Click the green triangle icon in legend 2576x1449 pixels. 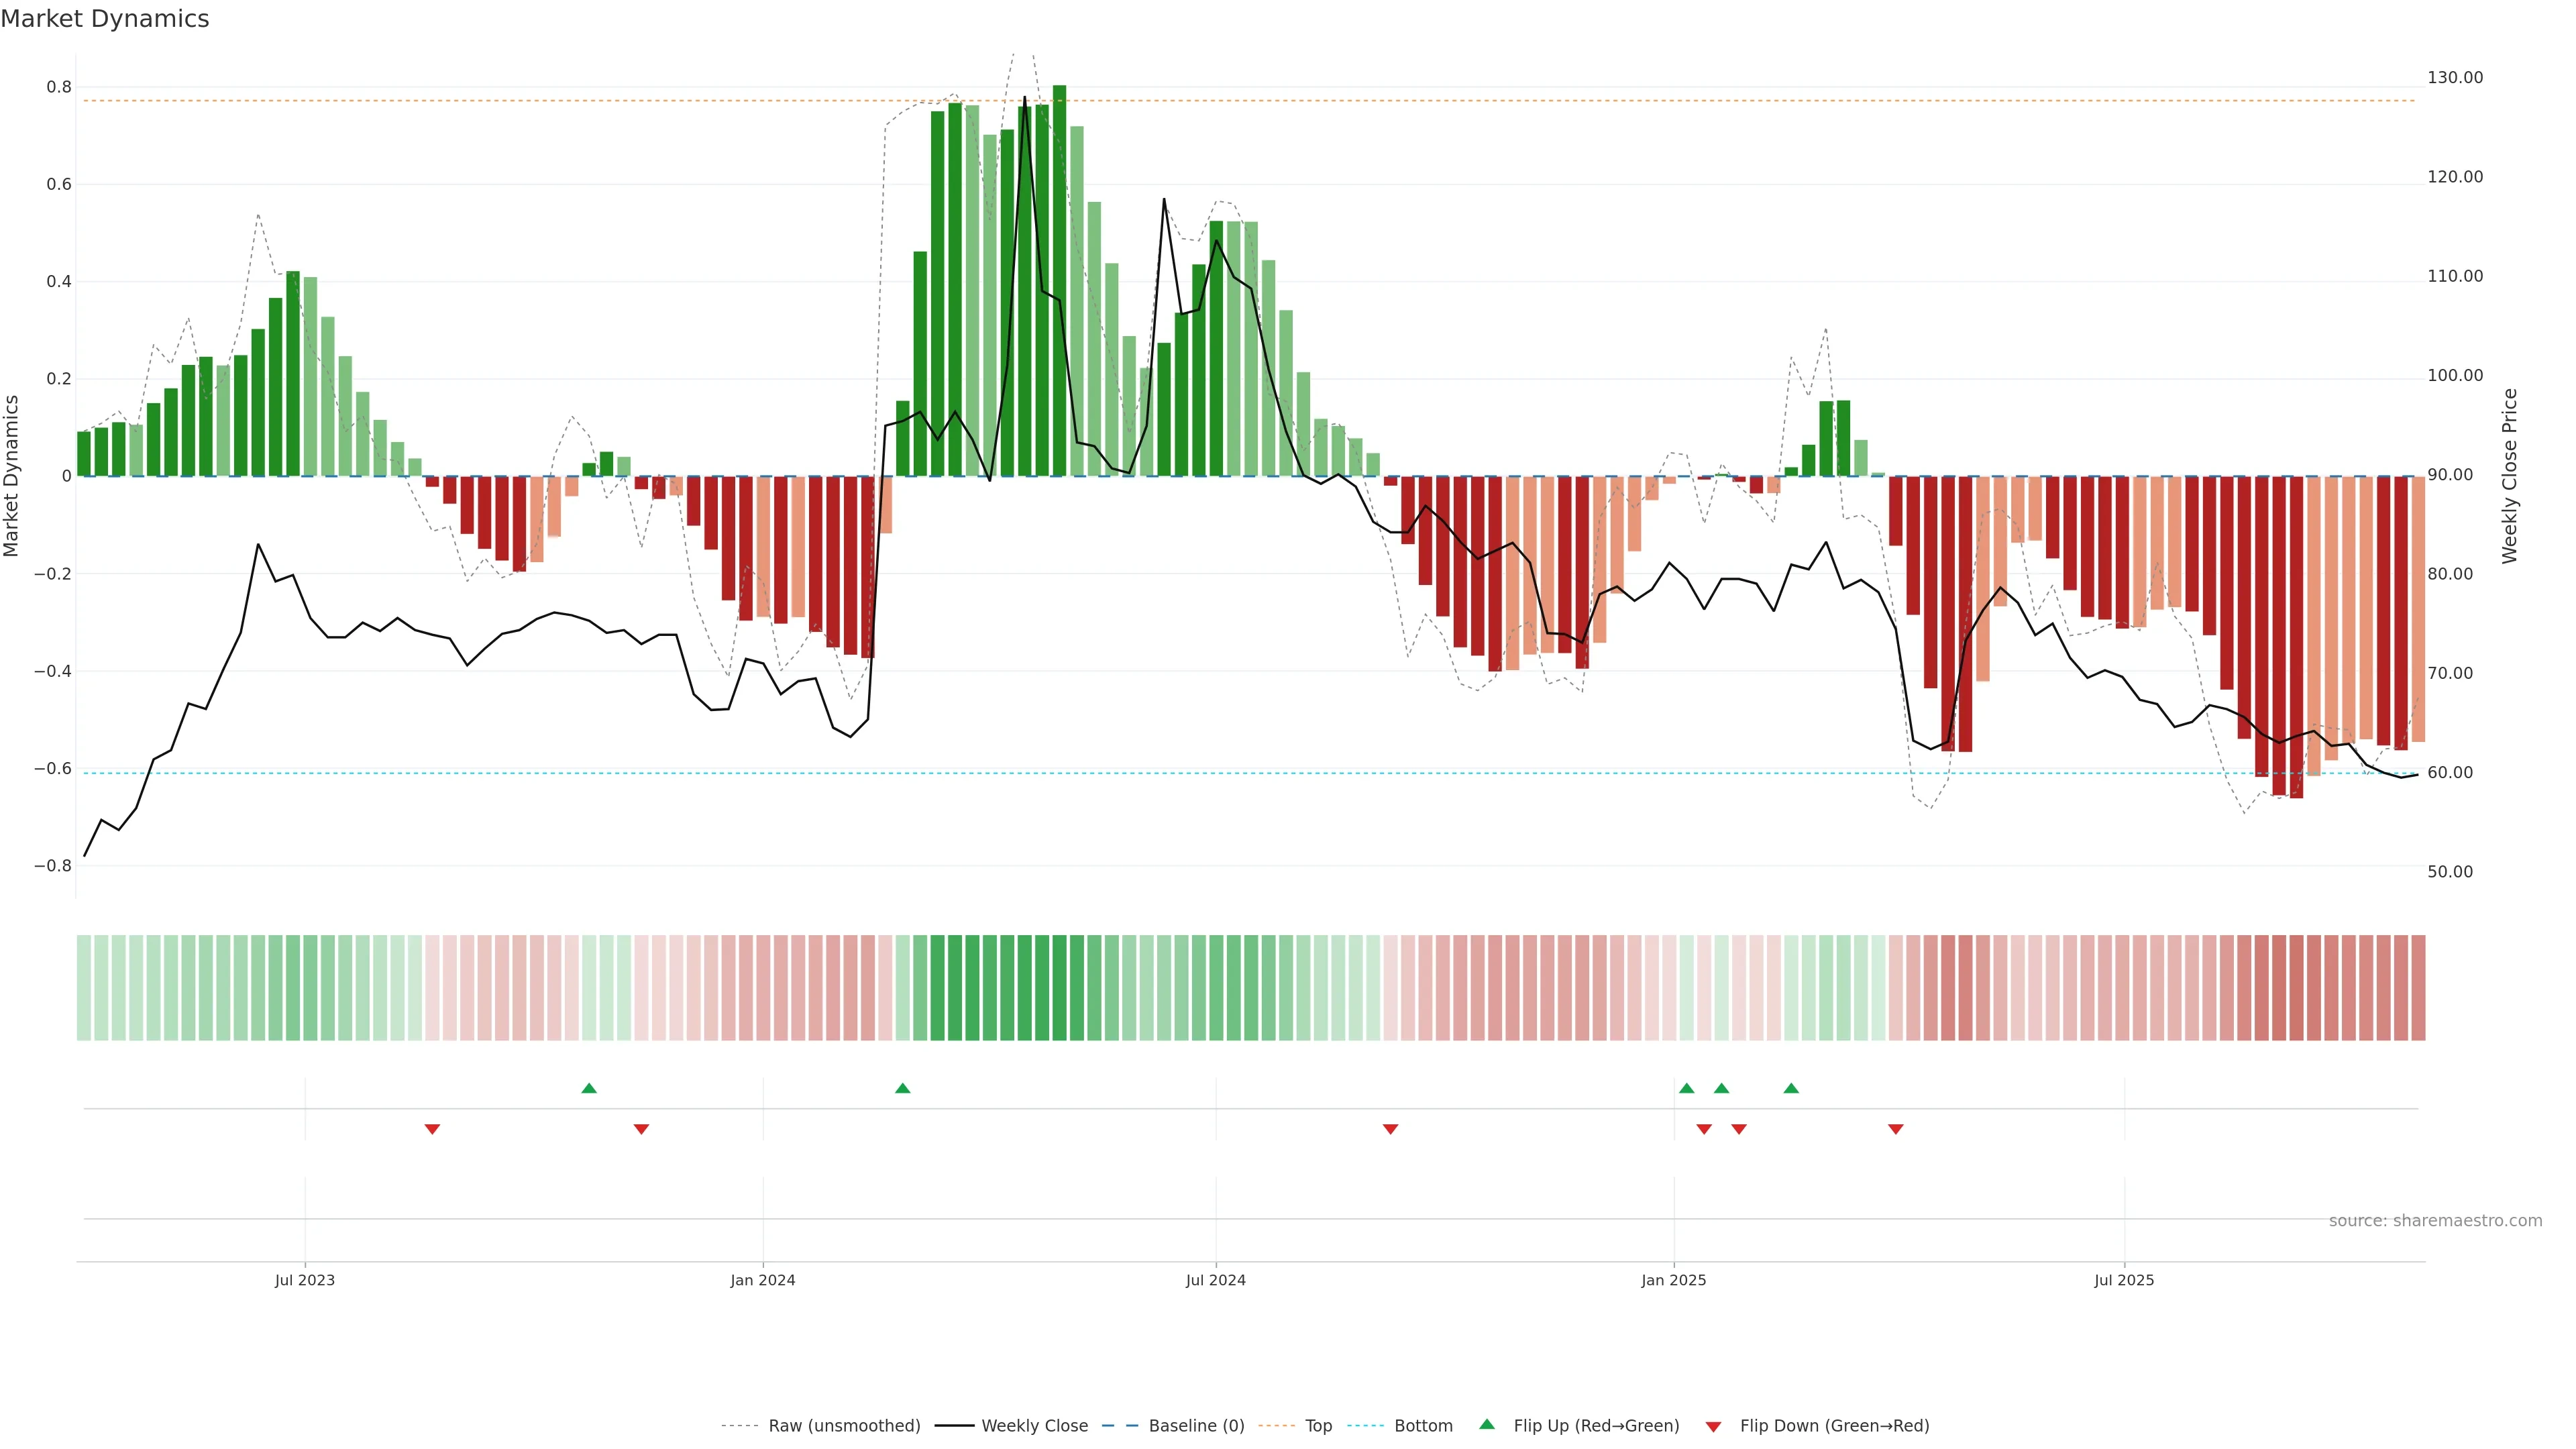(x=1487, y=1424)
